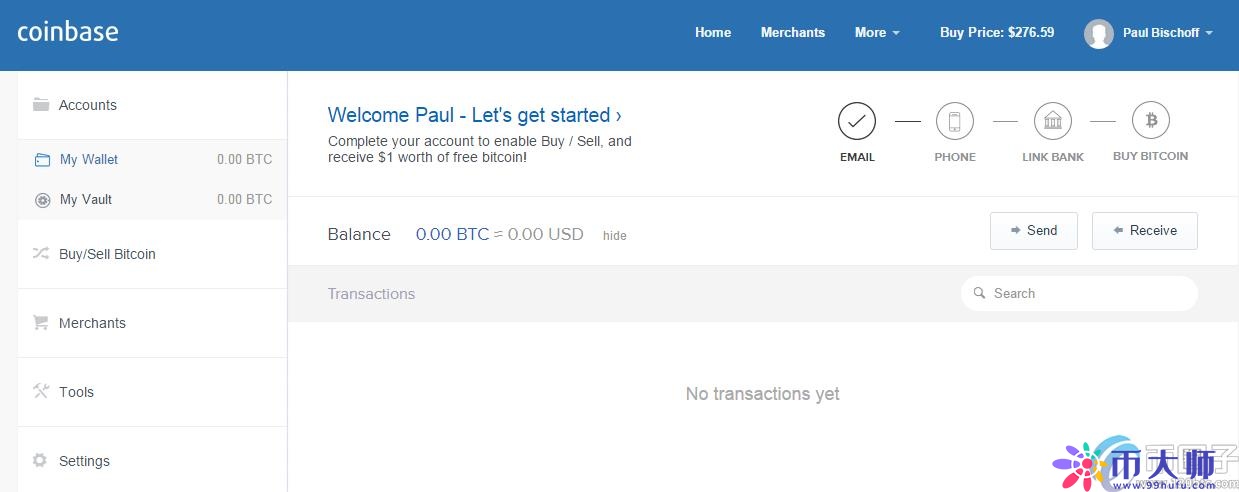The width and height of the screenshot is (1239, 492).
Task: Open Welcome Paul get started link
Action: pyautogui.click(x=474, y=115)
